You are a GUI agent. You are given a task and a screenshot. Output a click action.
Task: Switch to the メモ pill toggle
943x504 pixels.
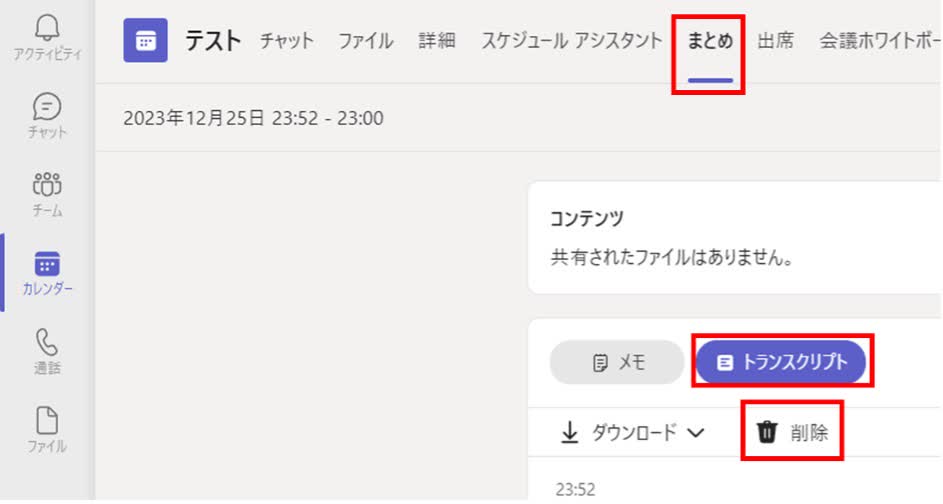tap(616, 362)
